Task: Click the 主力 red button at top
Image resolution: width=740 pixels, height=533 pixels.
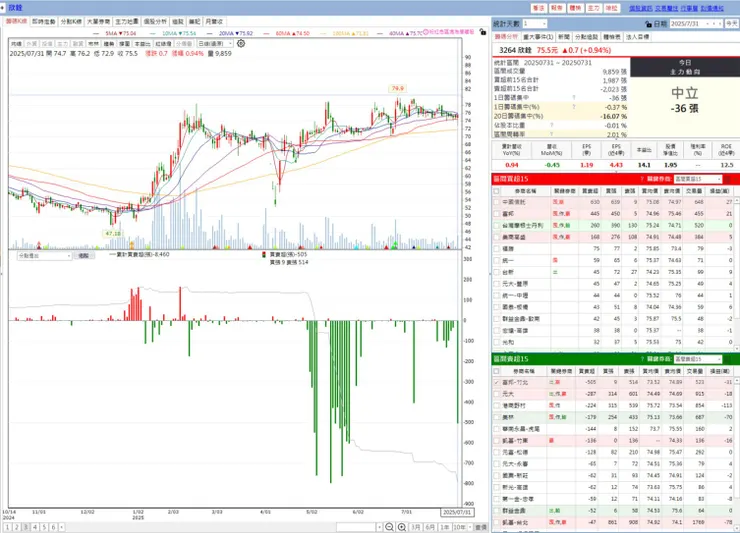Action: click(x=593, y=8)
